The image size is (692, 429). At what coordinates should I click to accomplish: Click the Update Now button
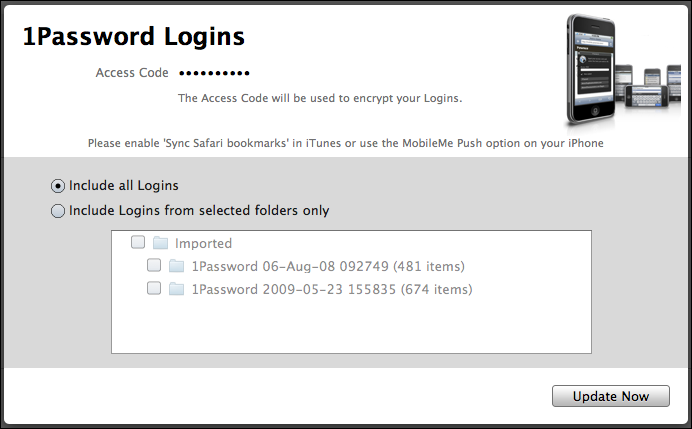coord(611,396)
